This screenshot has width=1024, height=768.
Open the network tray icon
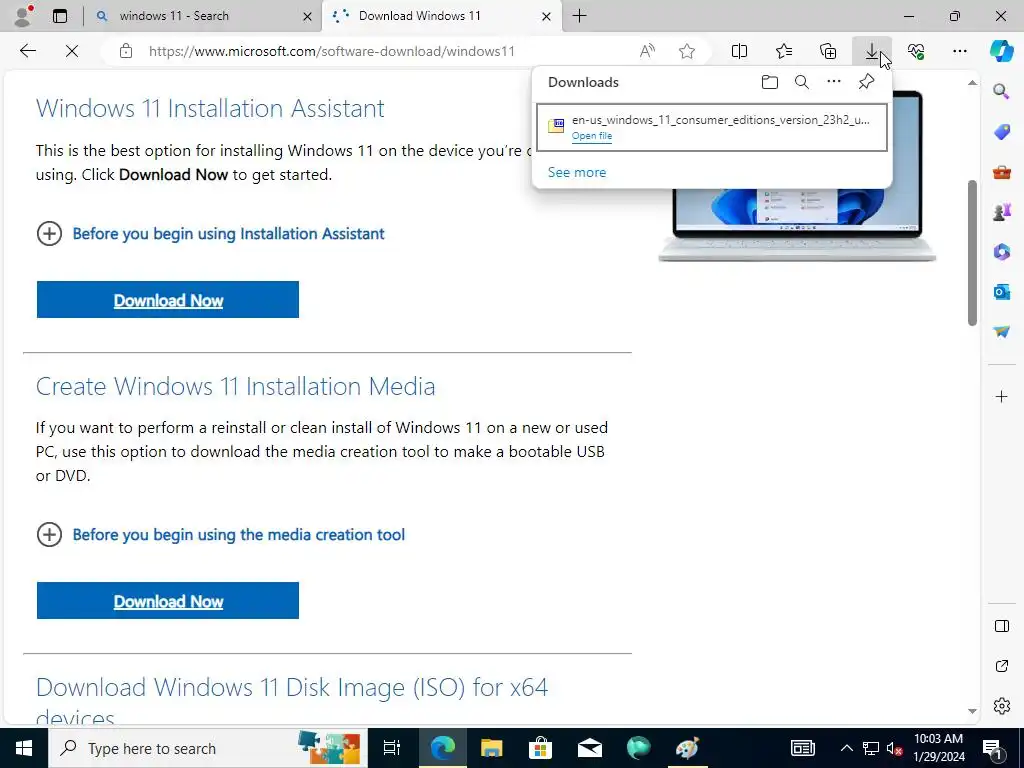(871, 748)
